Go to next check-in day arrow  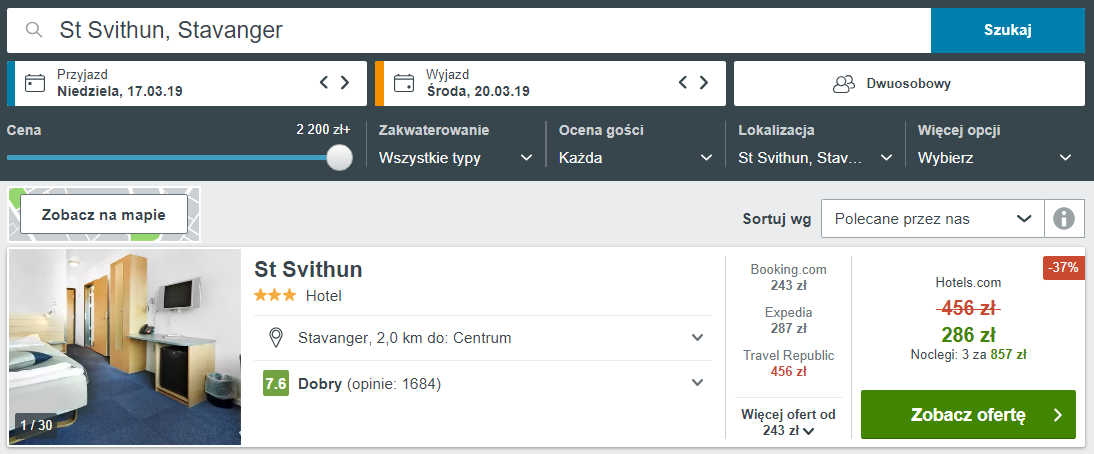[x=345, y=83]
